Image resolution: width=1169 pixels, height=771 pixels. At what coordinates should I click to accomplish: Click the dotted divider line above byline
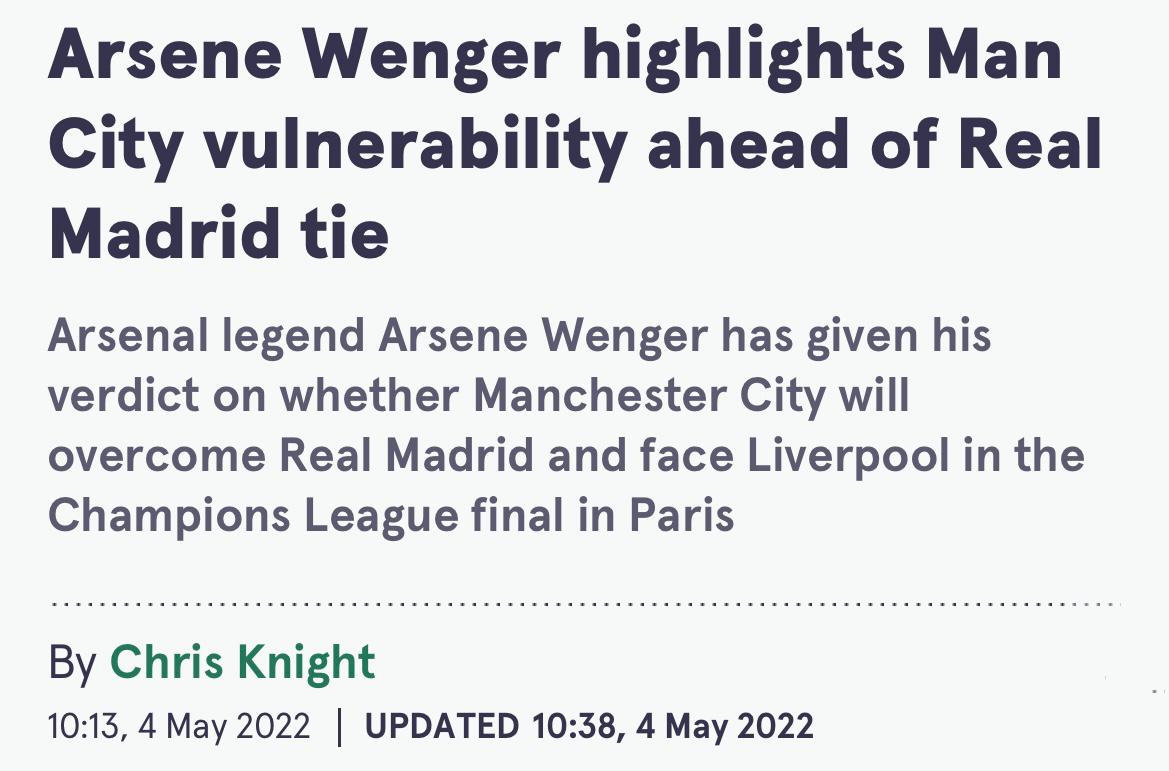pos(585,605)
